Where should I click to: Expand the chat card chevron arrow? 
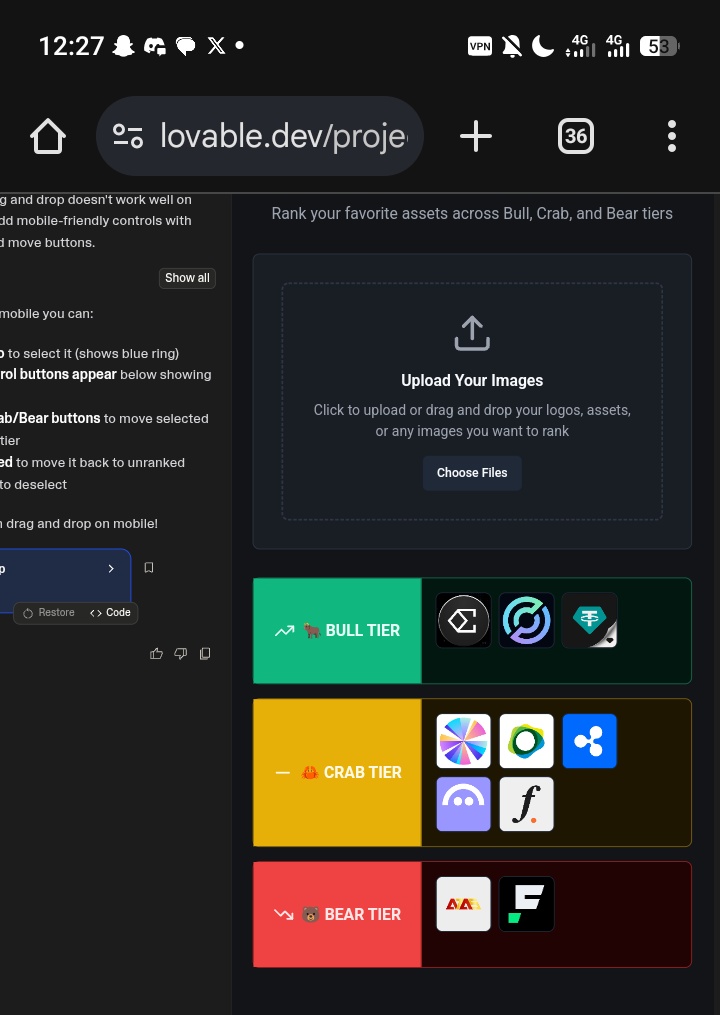click(111, 568)
